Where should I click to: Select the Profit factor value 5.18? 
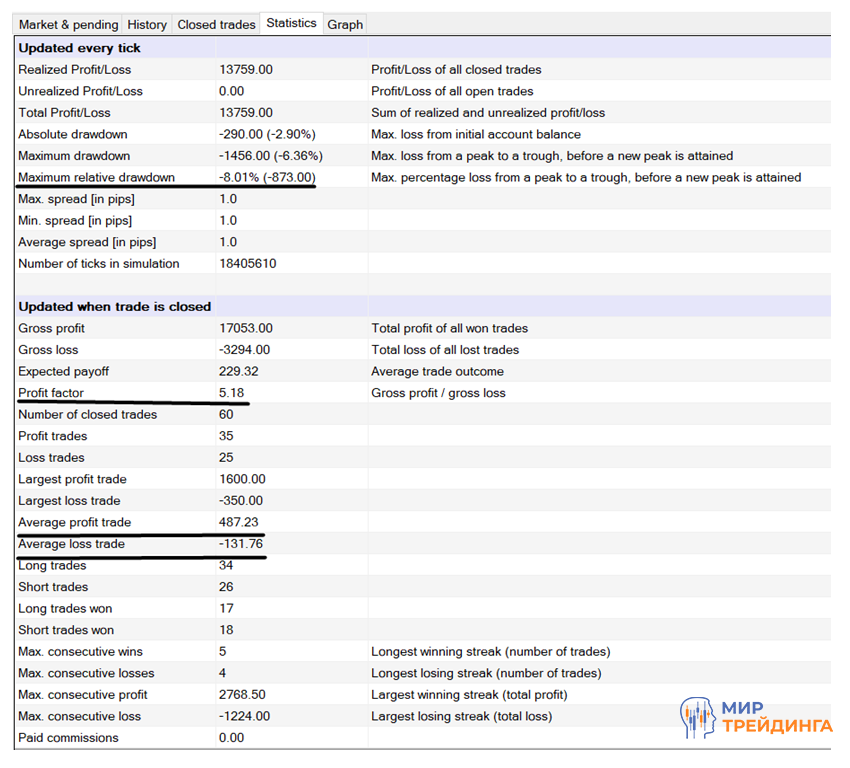[x=232, y=393]
